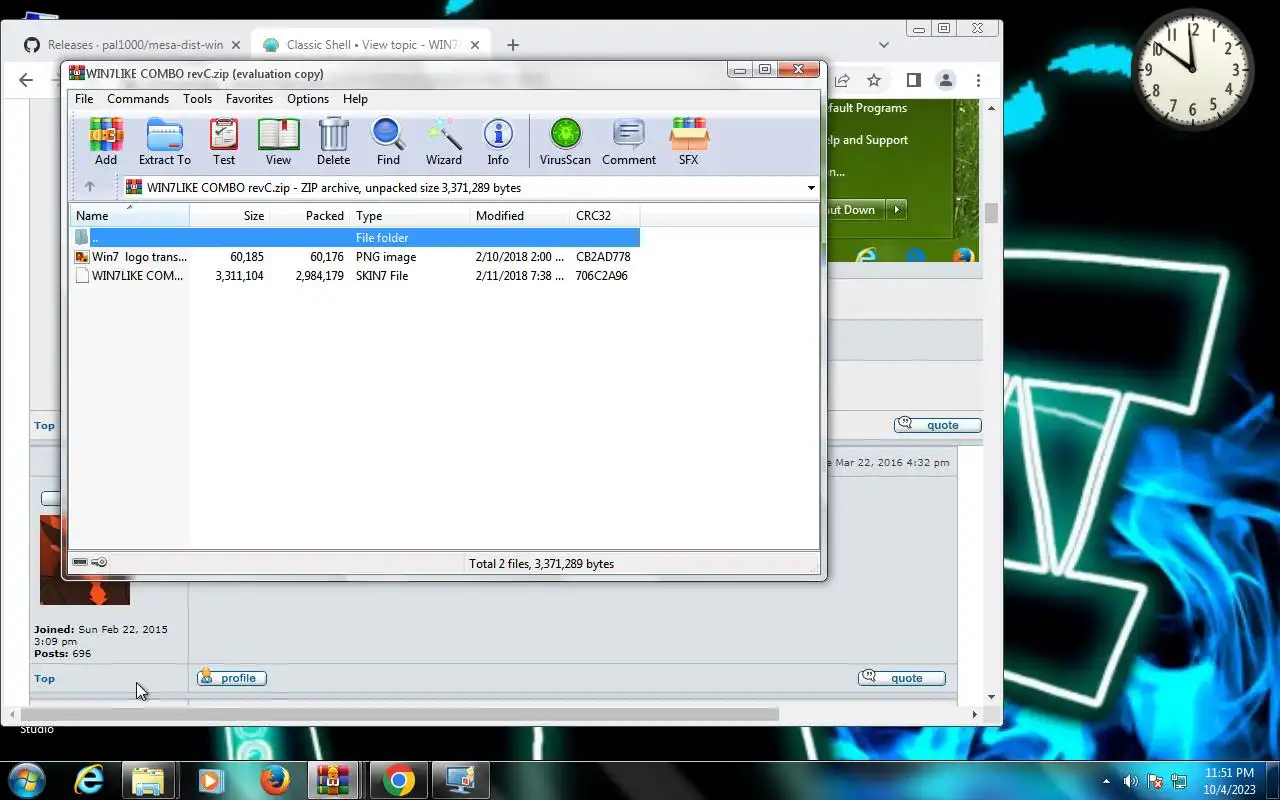Open Windows Media Player from taskbar
This screenshot has height=800, width=1280.
tap(211, 780)
